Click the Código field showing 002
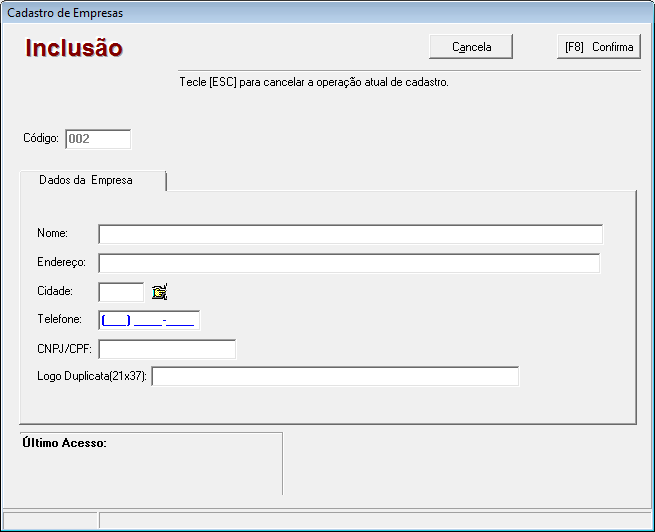The width and height of the screenshot is (655, 532). click(98, 139)
